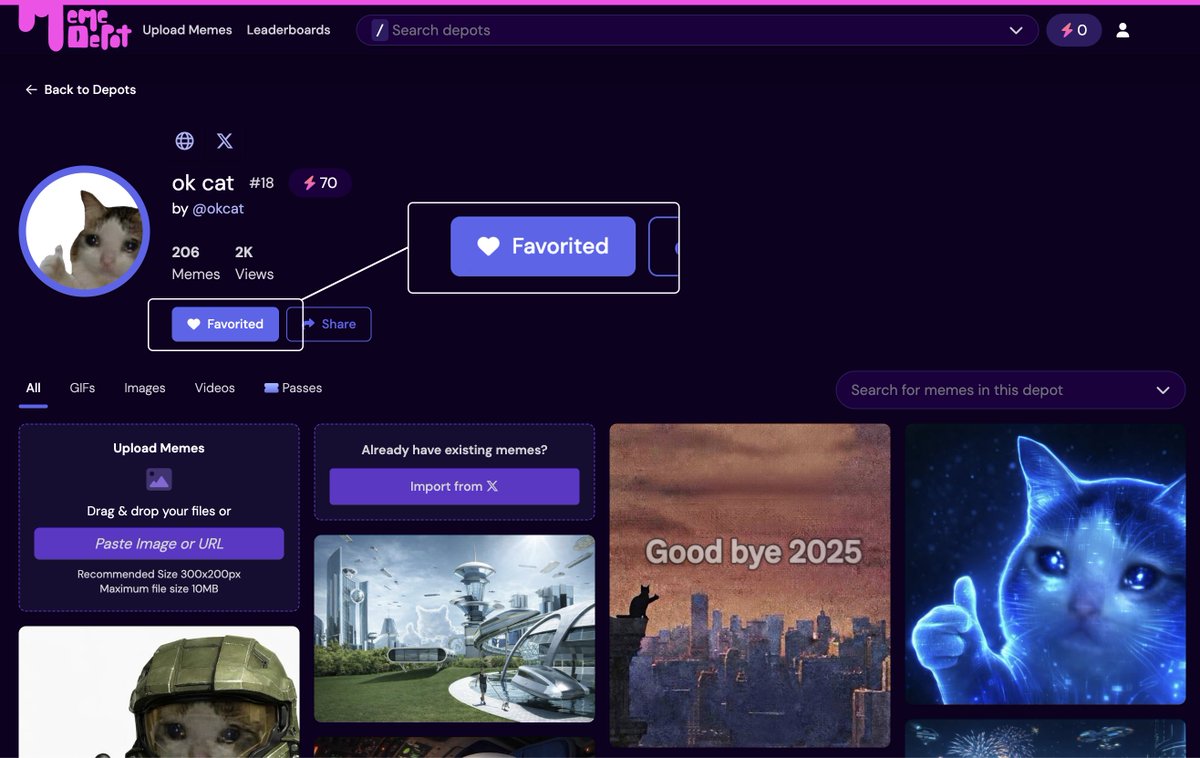Click the image icon in Upload Memes box

(159, 479)
